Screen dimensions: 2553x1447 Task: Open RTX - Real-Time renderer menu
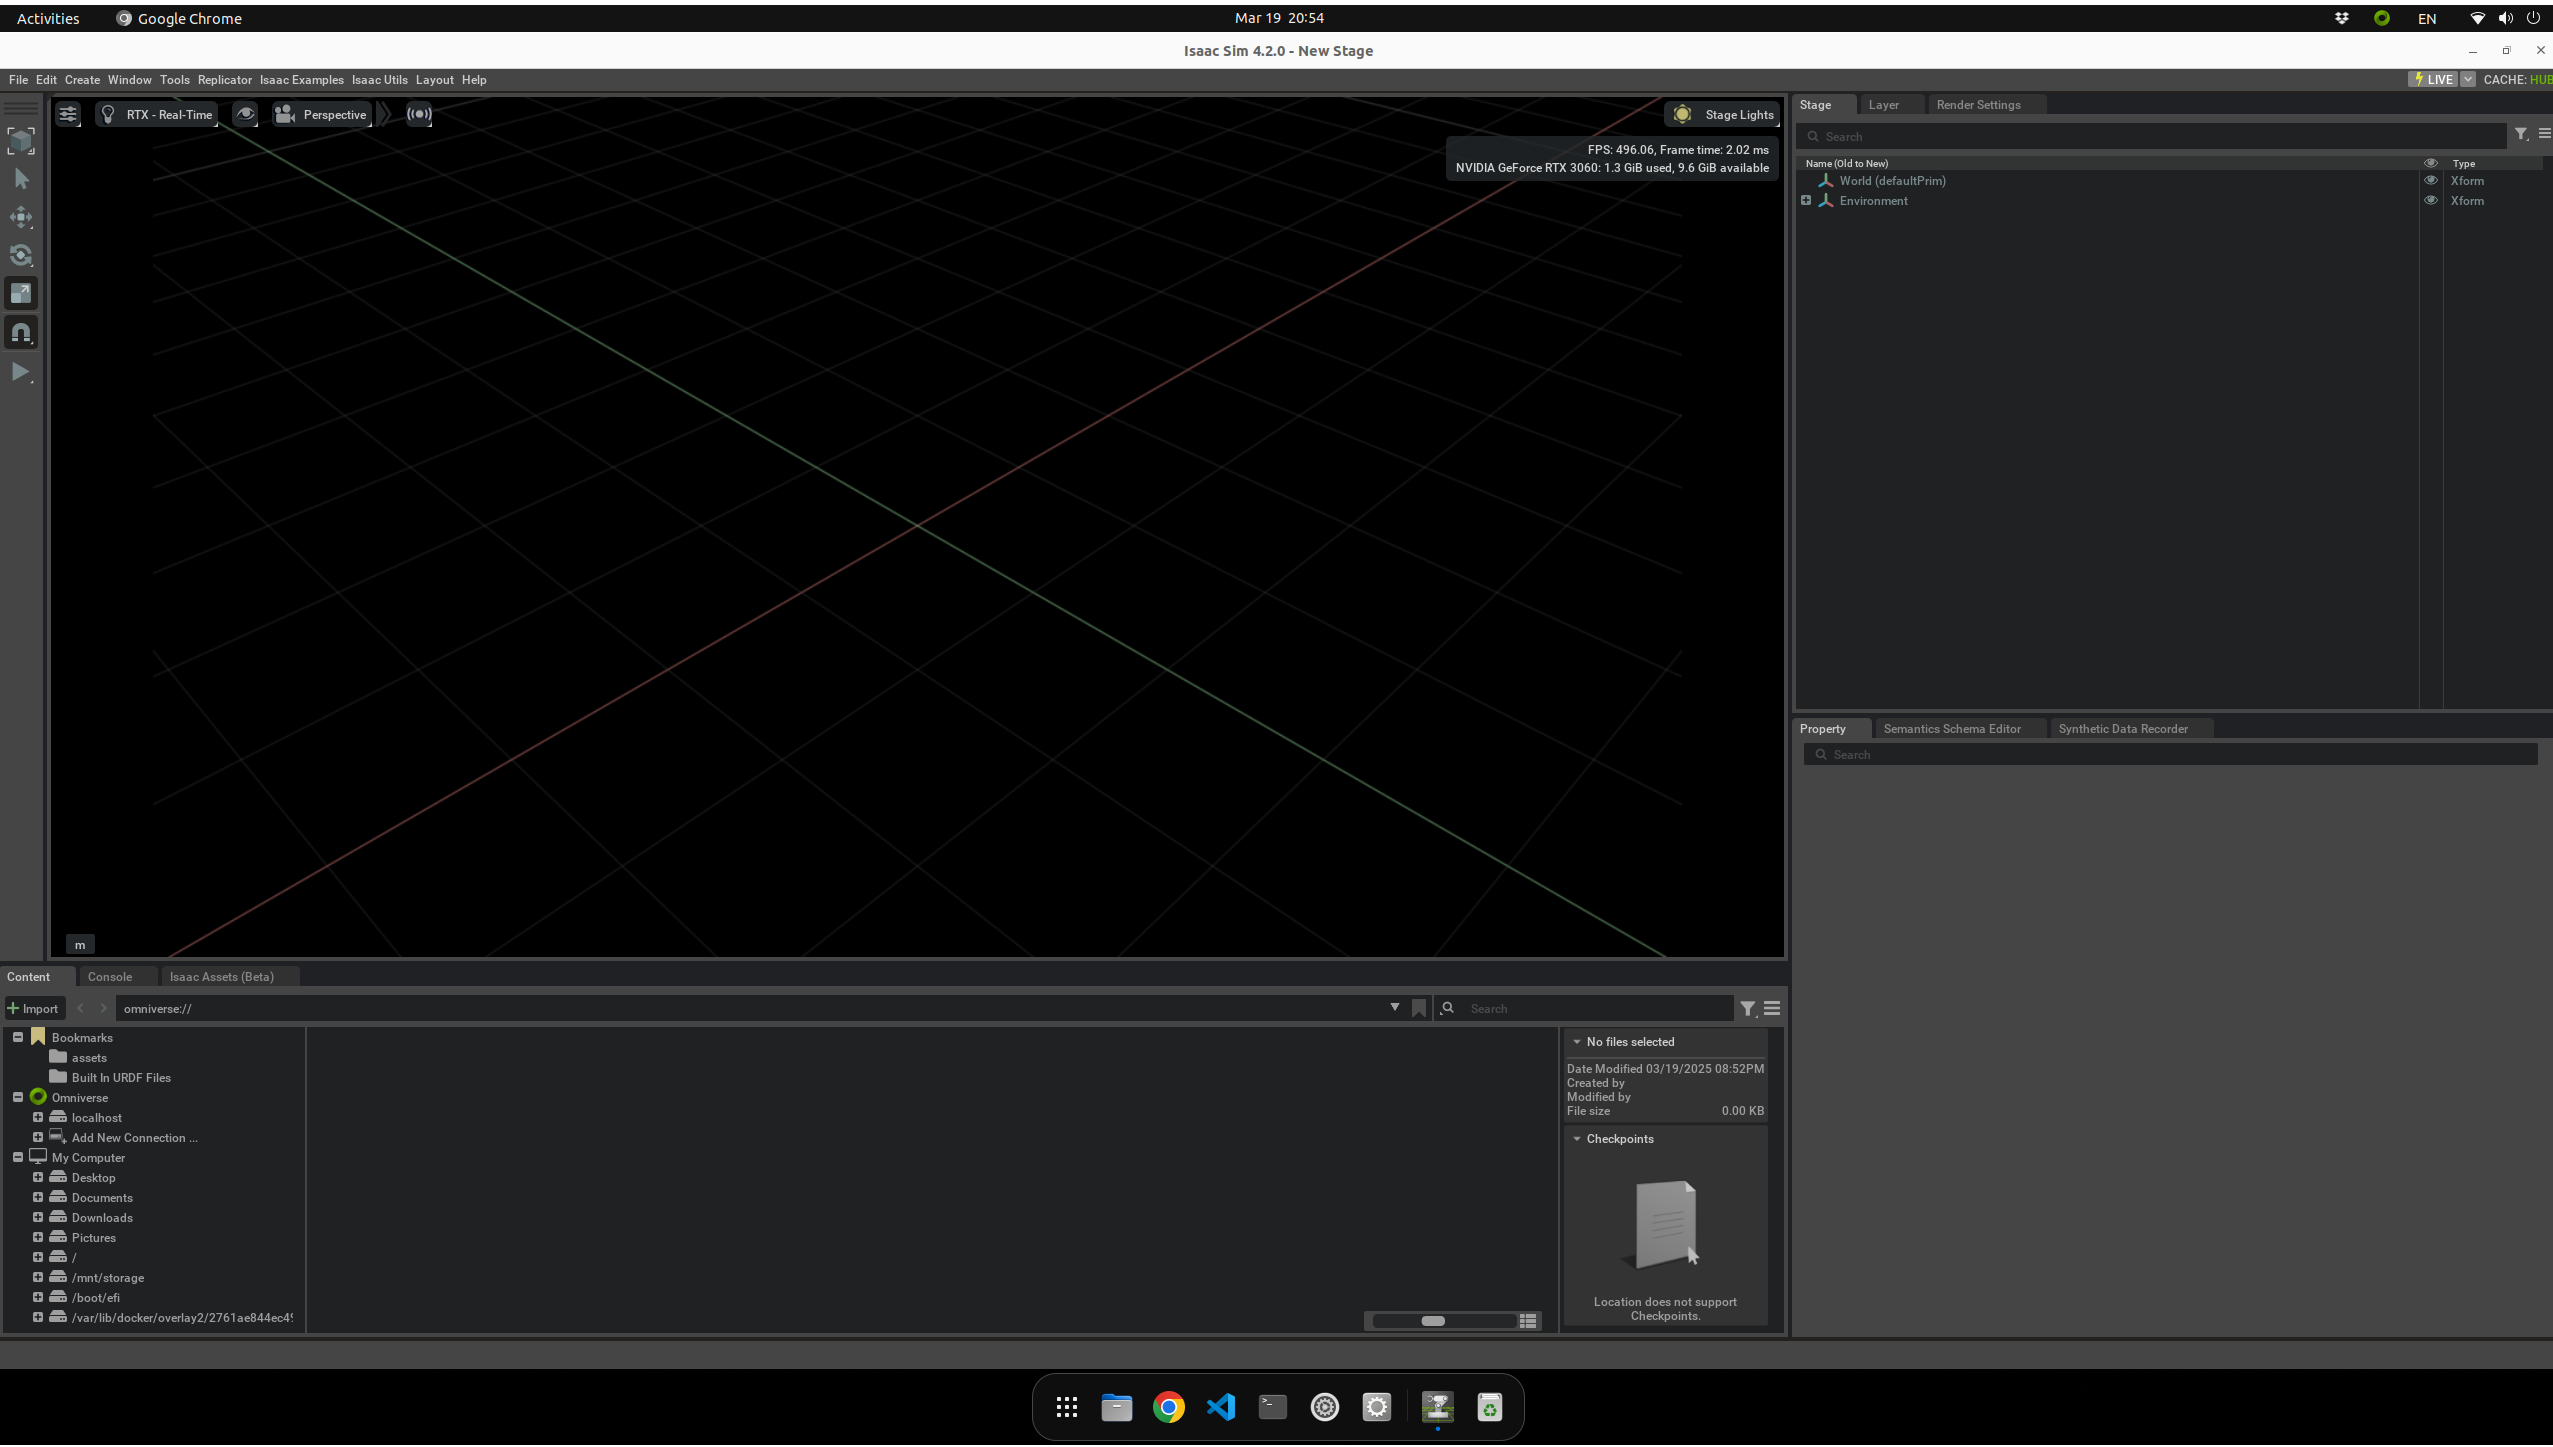[157, 114]
